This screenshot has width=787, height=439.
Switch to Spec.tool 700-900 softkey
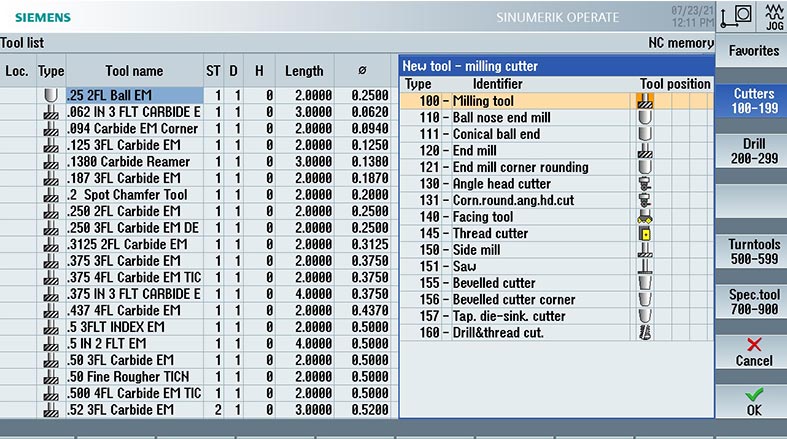[753, 302]
